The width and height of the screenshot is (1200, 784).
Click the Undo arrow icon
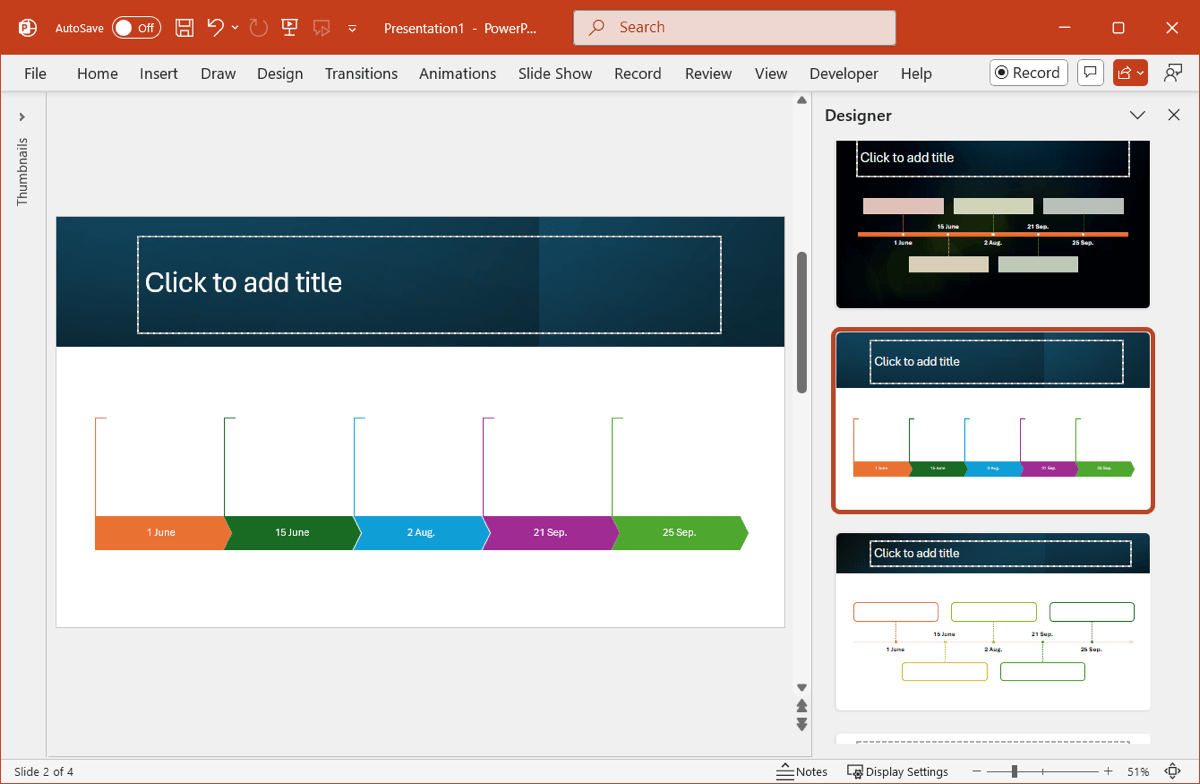215,28
